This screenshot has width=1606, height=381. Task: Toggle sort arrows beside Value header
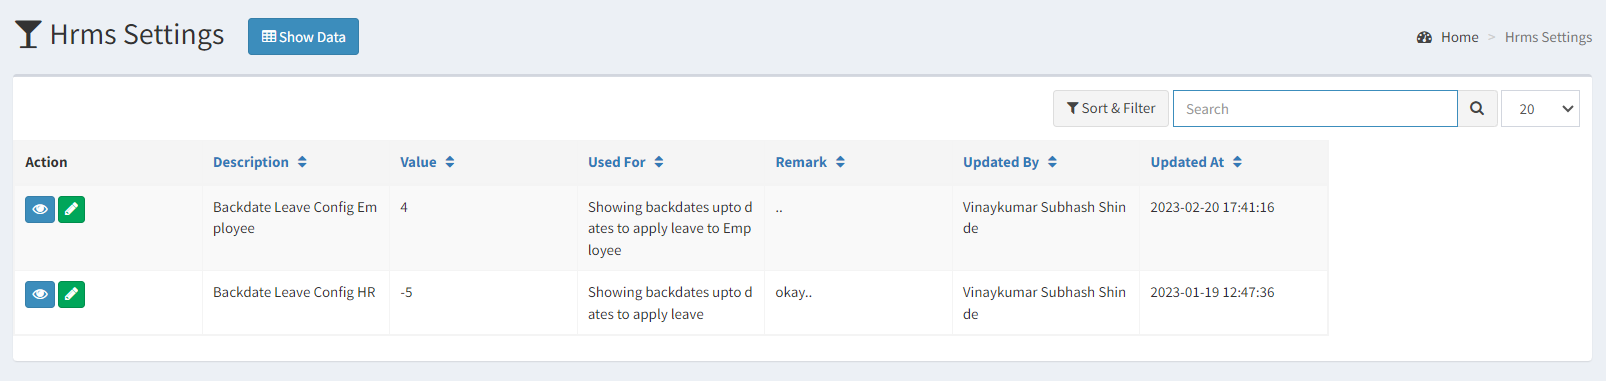pos(450,162)
